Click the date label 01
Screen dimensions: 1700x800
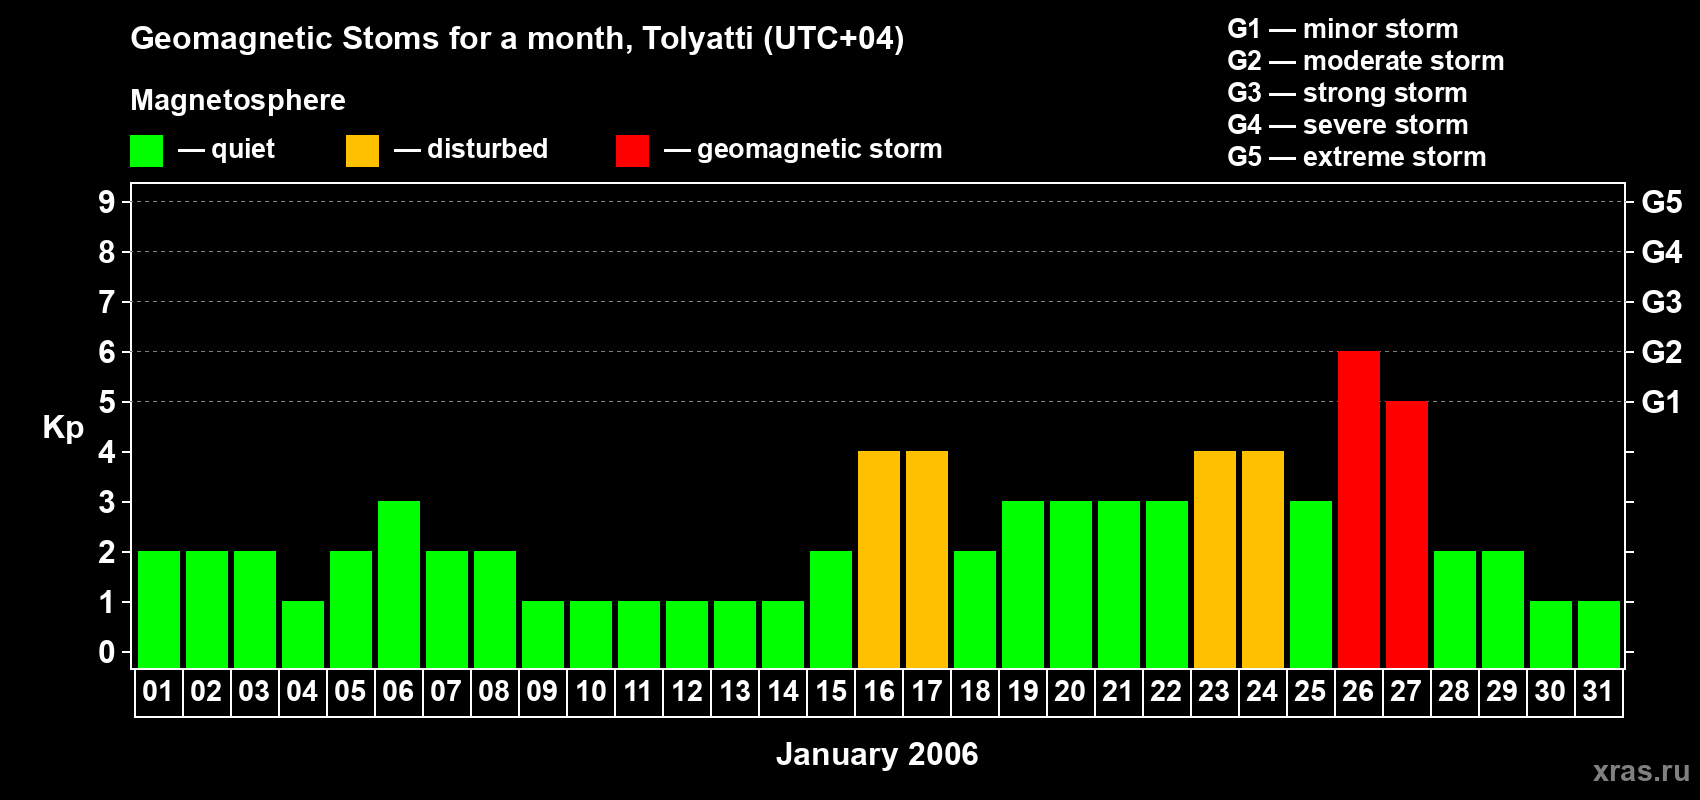[x=158, y=692]
